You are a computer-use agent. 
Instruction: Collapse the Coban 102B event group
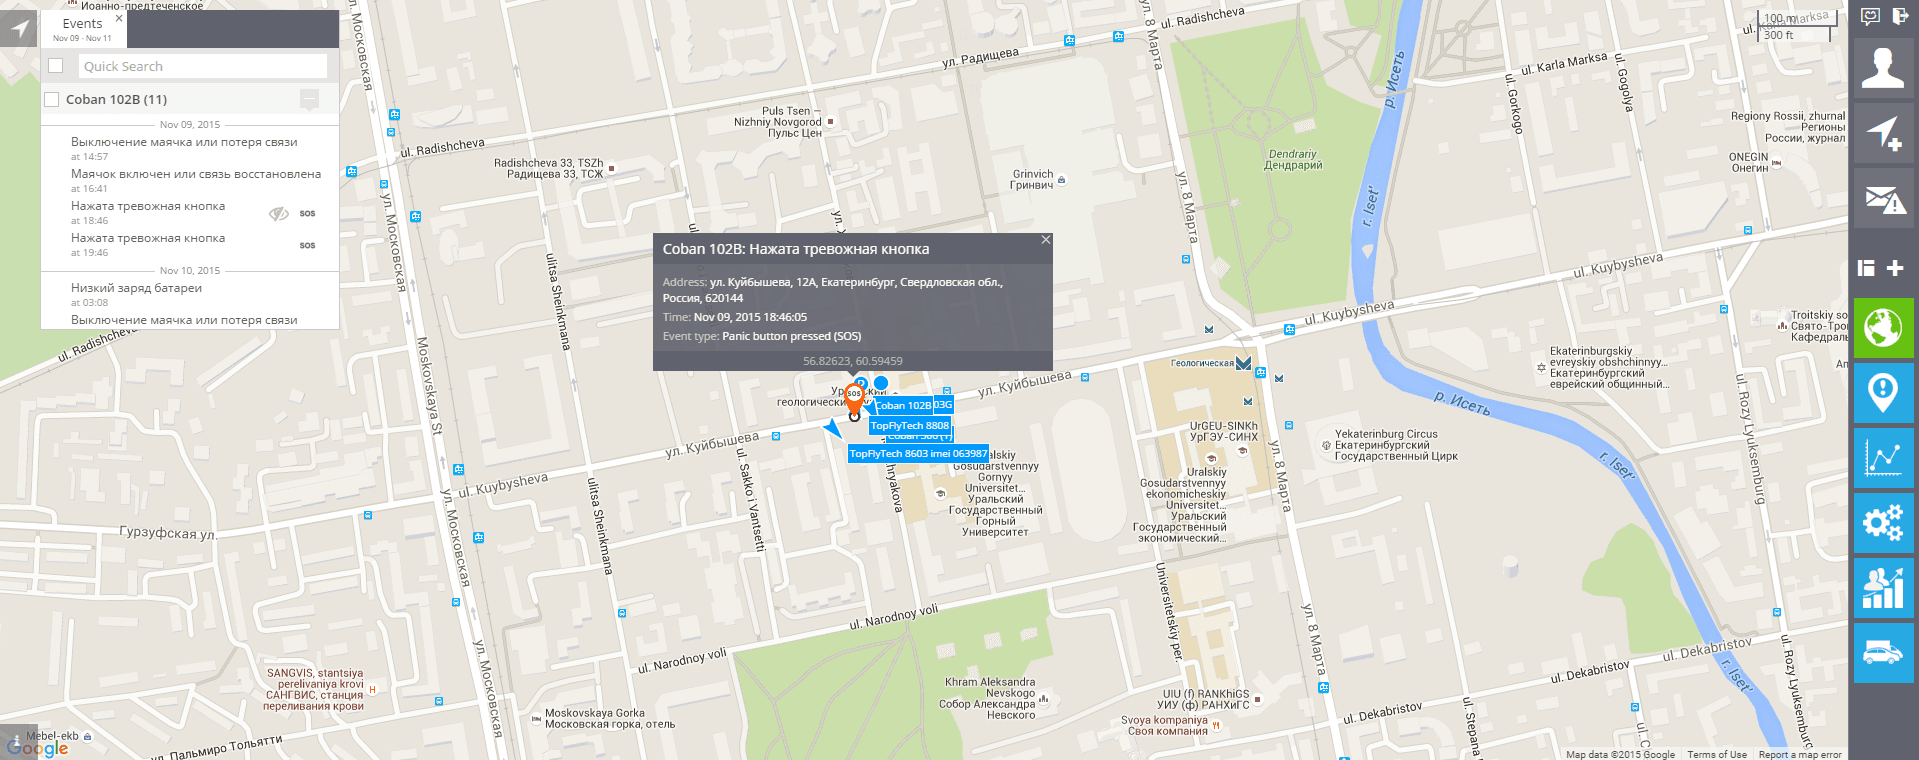point(309,99)
